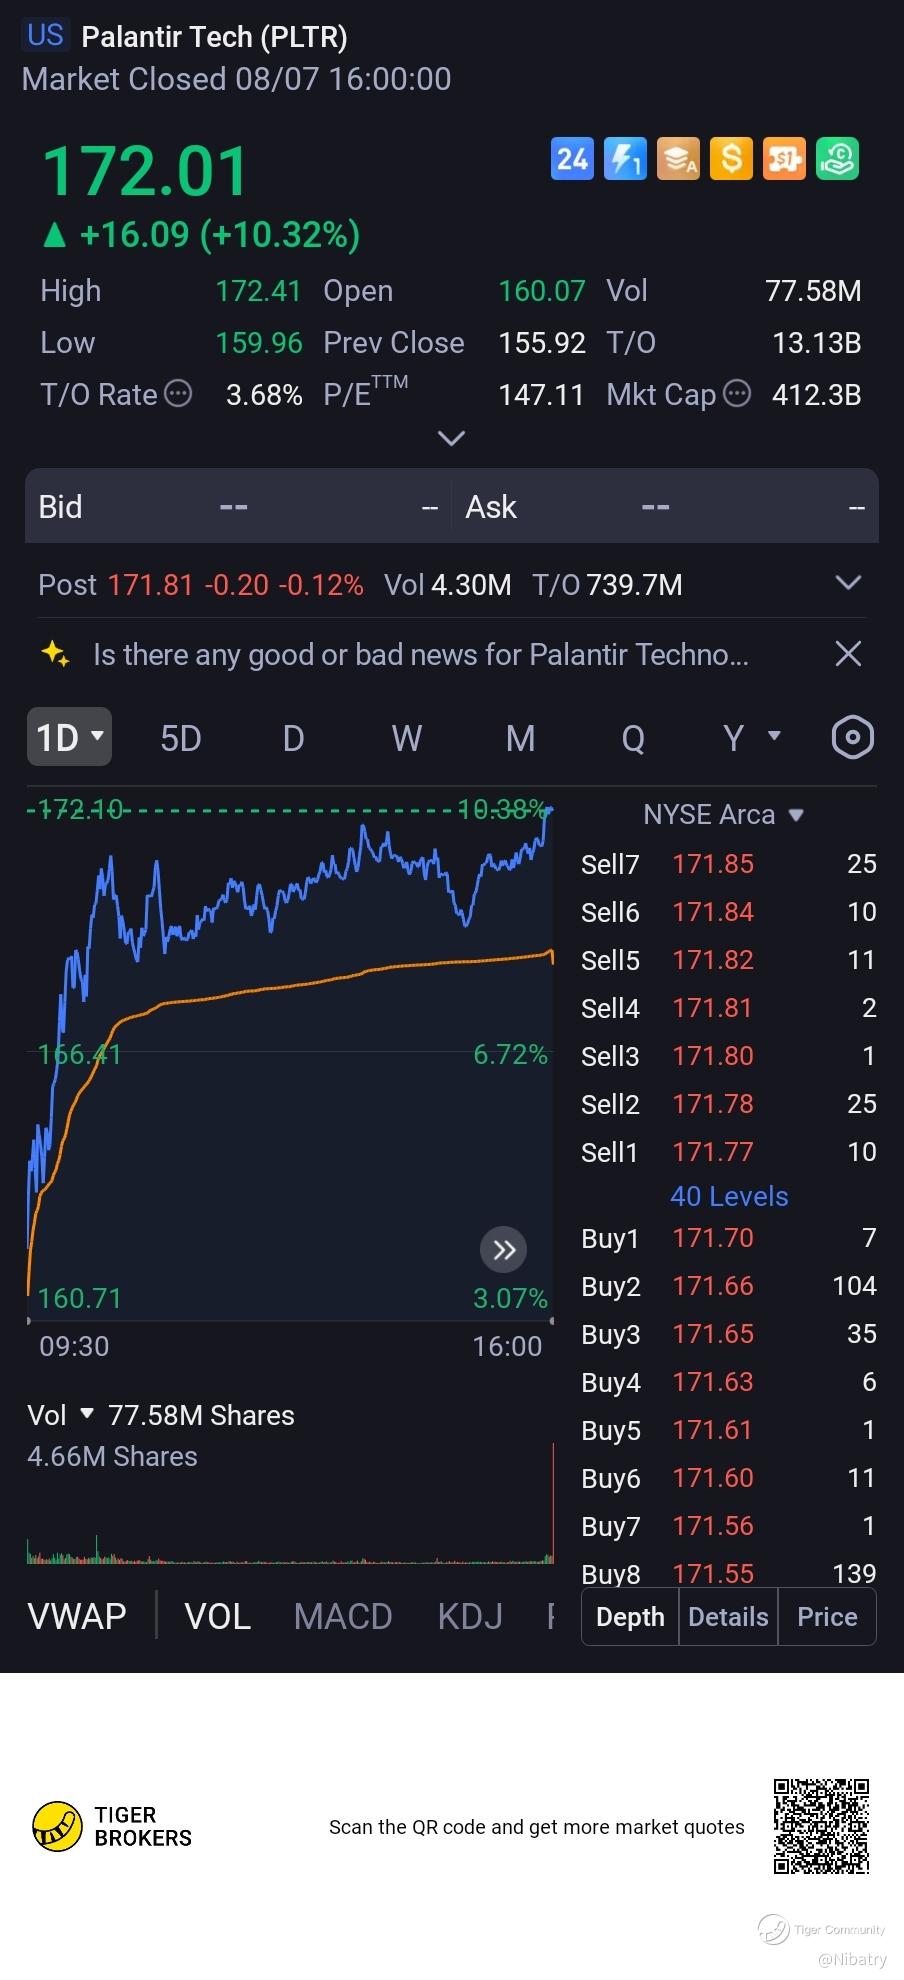The width and height of the screenshot is (904, 1980).
Task: Tap the orange dollar sign icon
Action: coord(731,159)
